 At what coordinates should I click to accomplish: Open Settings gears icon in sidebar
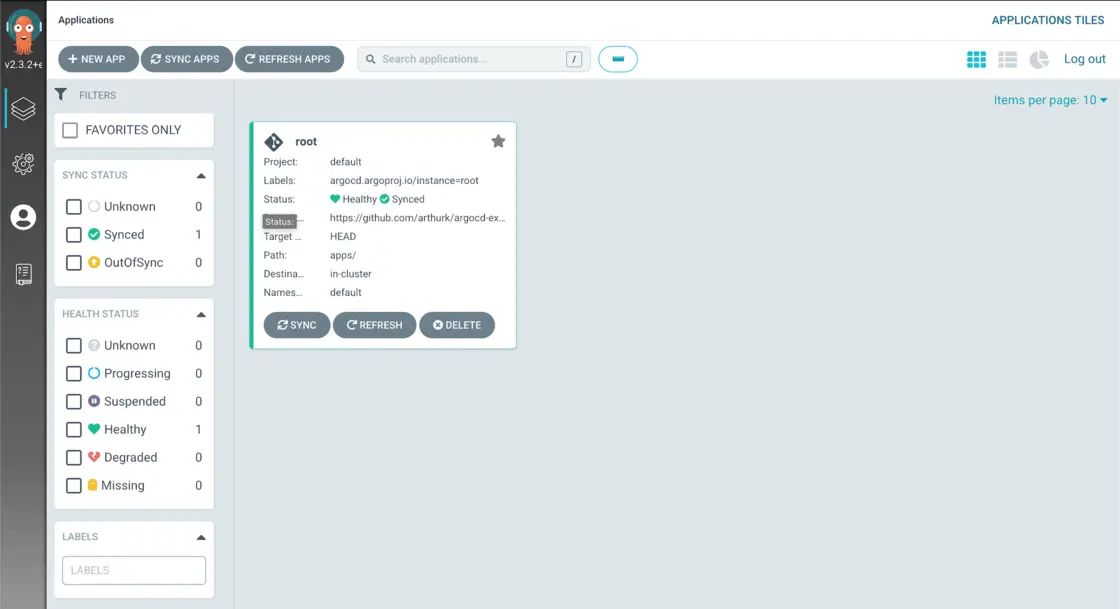pyautogui.click(x=23, y=163)
